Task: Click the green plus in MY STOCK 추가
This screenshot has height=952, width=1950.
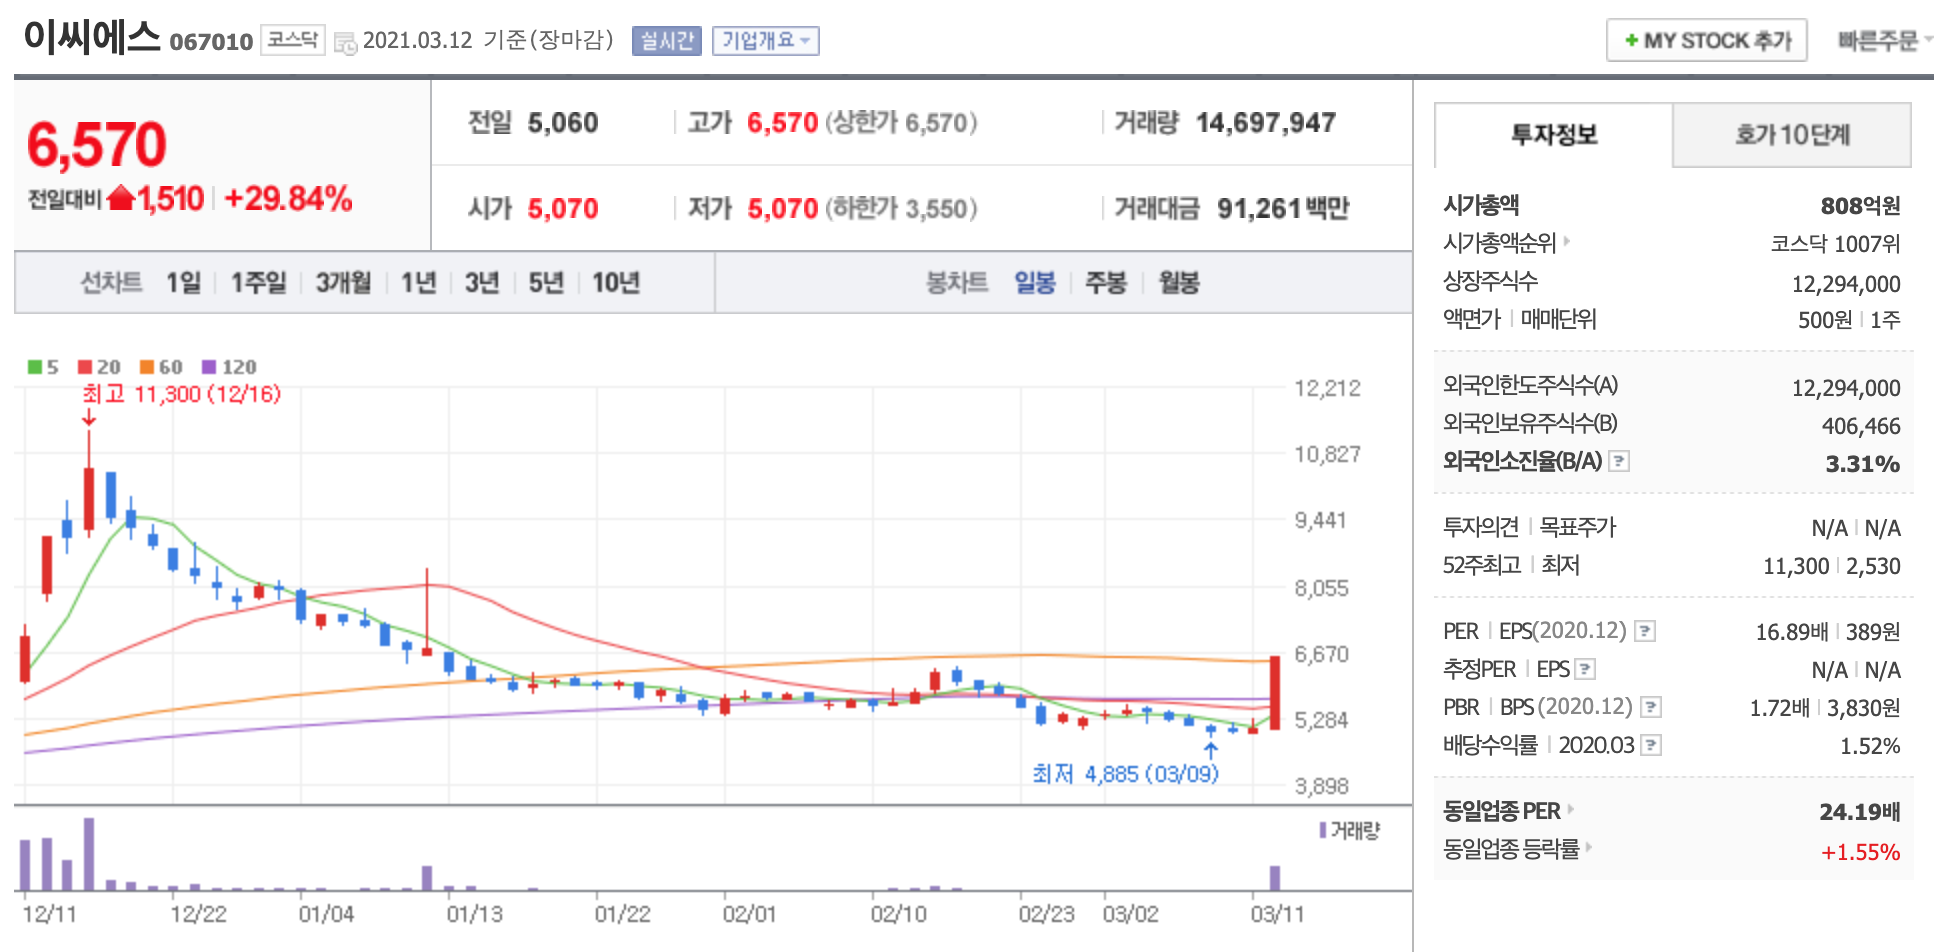Action: 1631,41
